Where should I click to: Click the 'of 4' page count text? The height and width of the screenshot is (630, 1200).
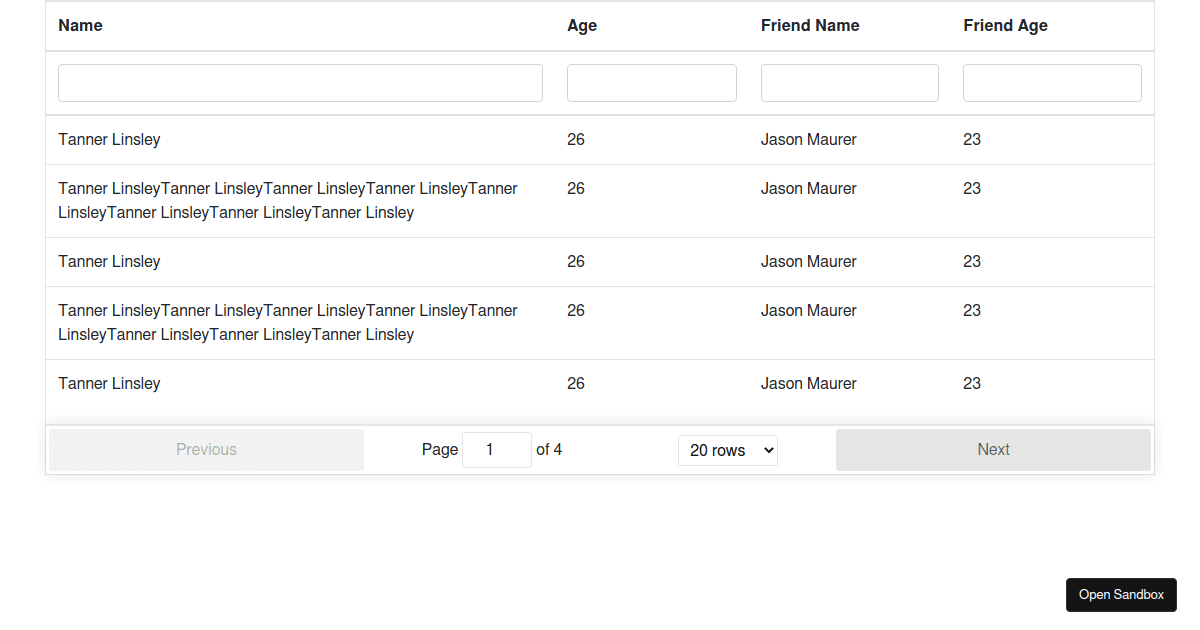click(548, 449)
